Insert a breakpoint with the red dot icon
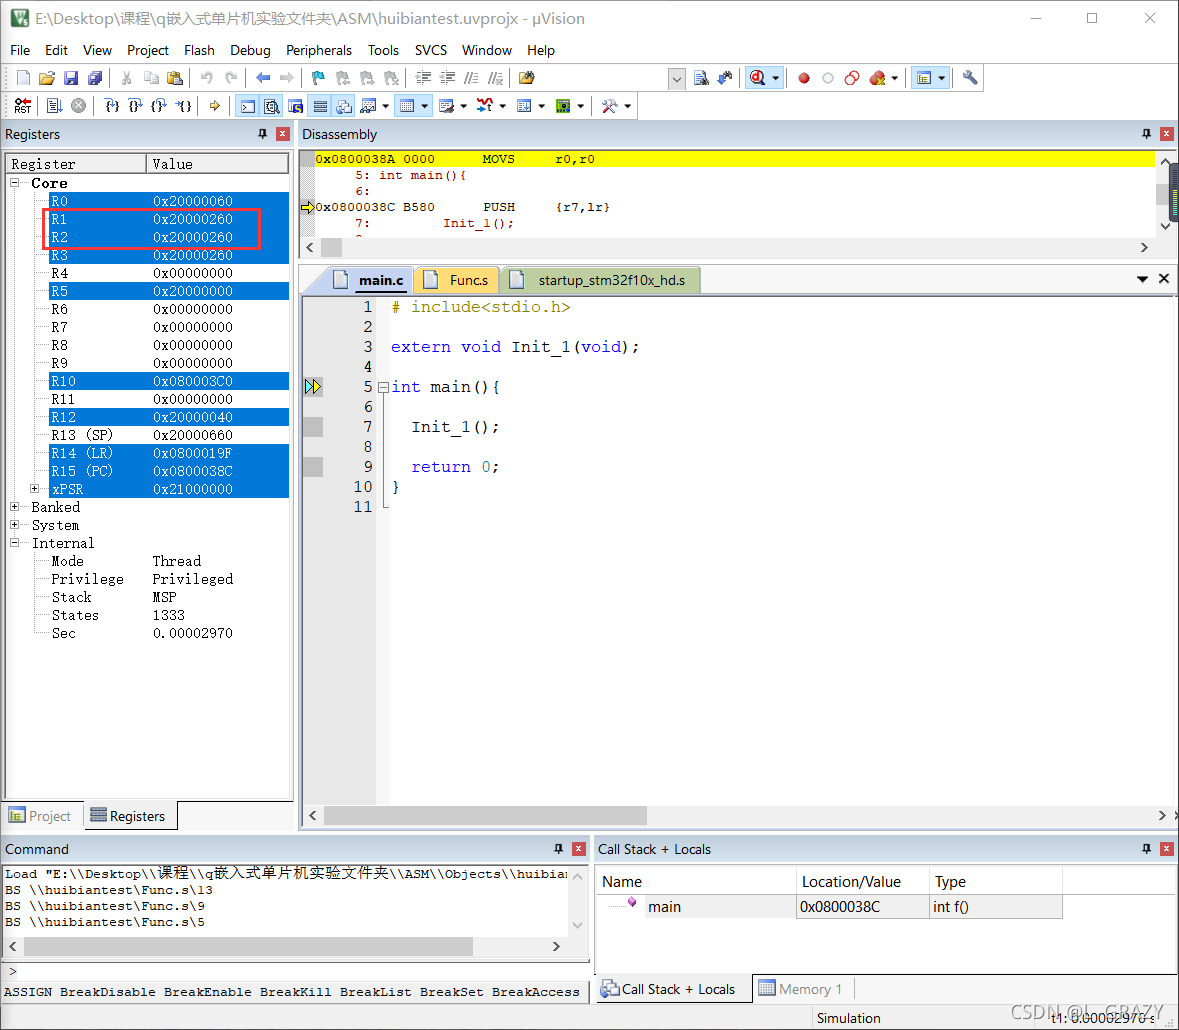The width and height of the screenshot is (1179, 1030). pos(804,77)
